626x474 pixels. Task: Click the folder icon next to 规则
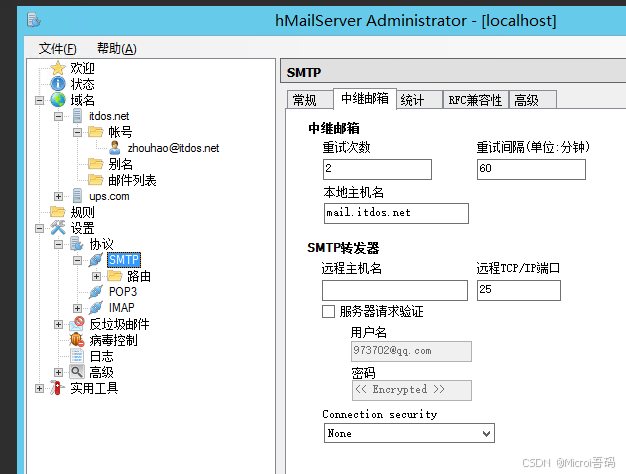pos(58,212)
